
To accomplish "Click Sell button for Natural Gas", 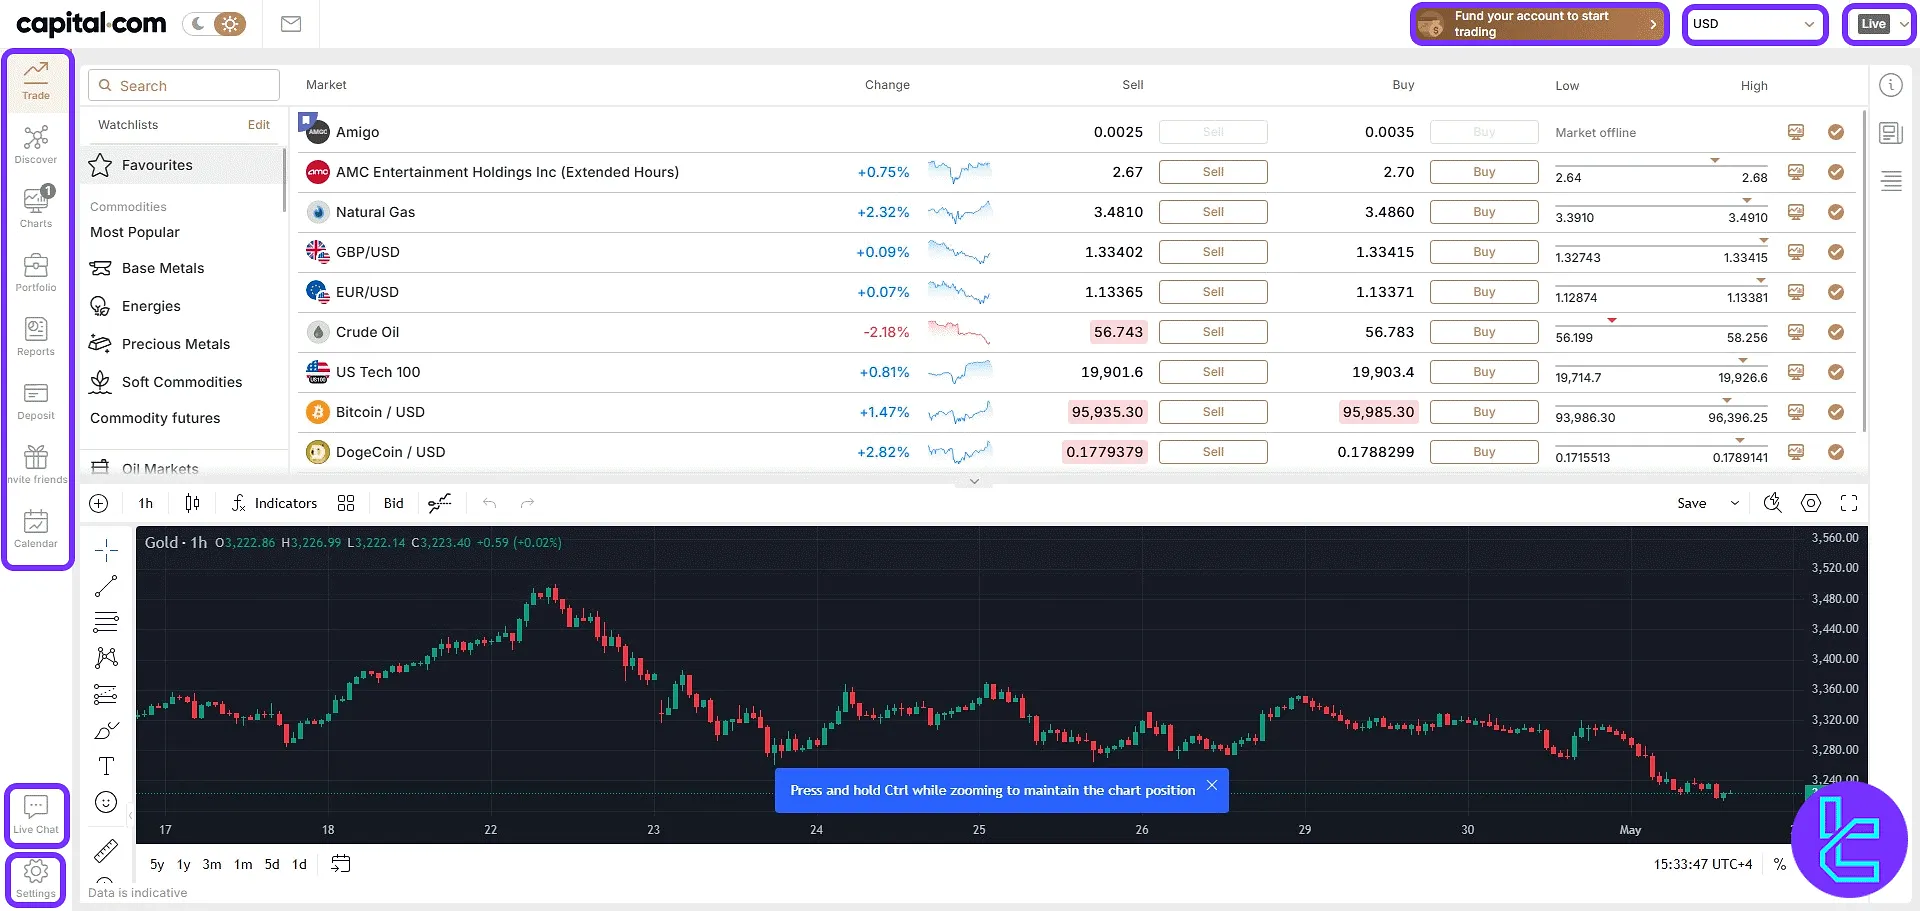I will point(1213,212).
